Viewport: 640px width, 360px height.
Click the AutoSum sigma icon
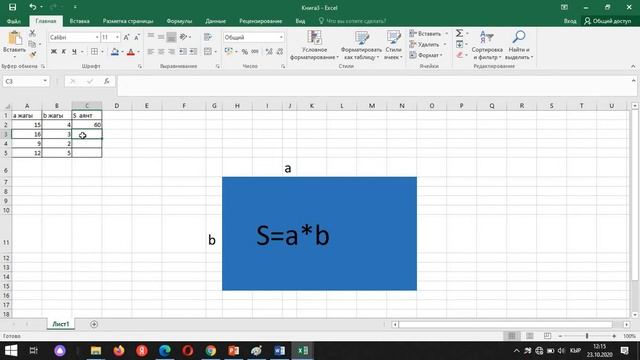coord(460,33)
